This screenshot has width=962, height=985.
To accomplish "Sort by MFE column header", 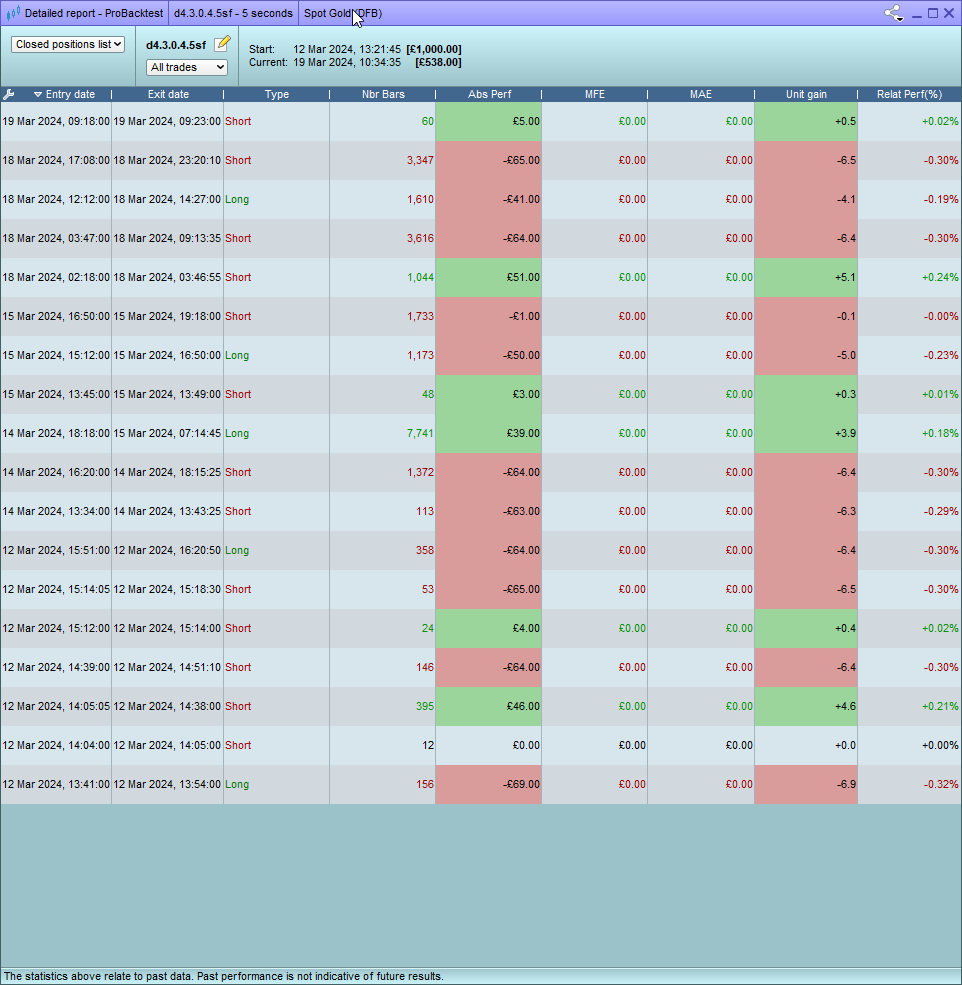I will point(594,94).
